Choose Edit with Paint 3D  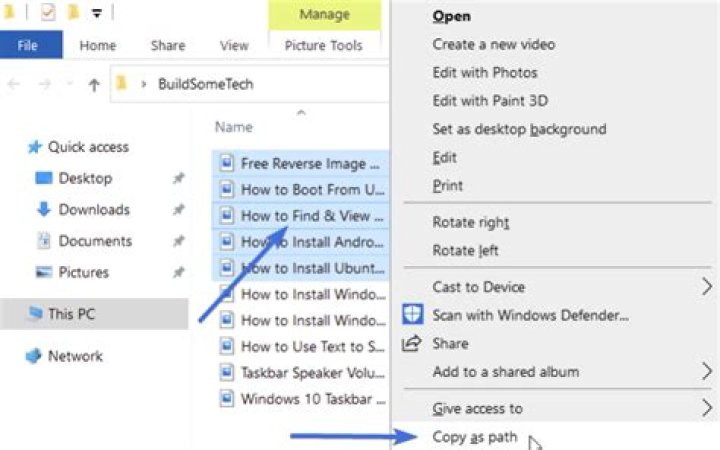[490, 101]
